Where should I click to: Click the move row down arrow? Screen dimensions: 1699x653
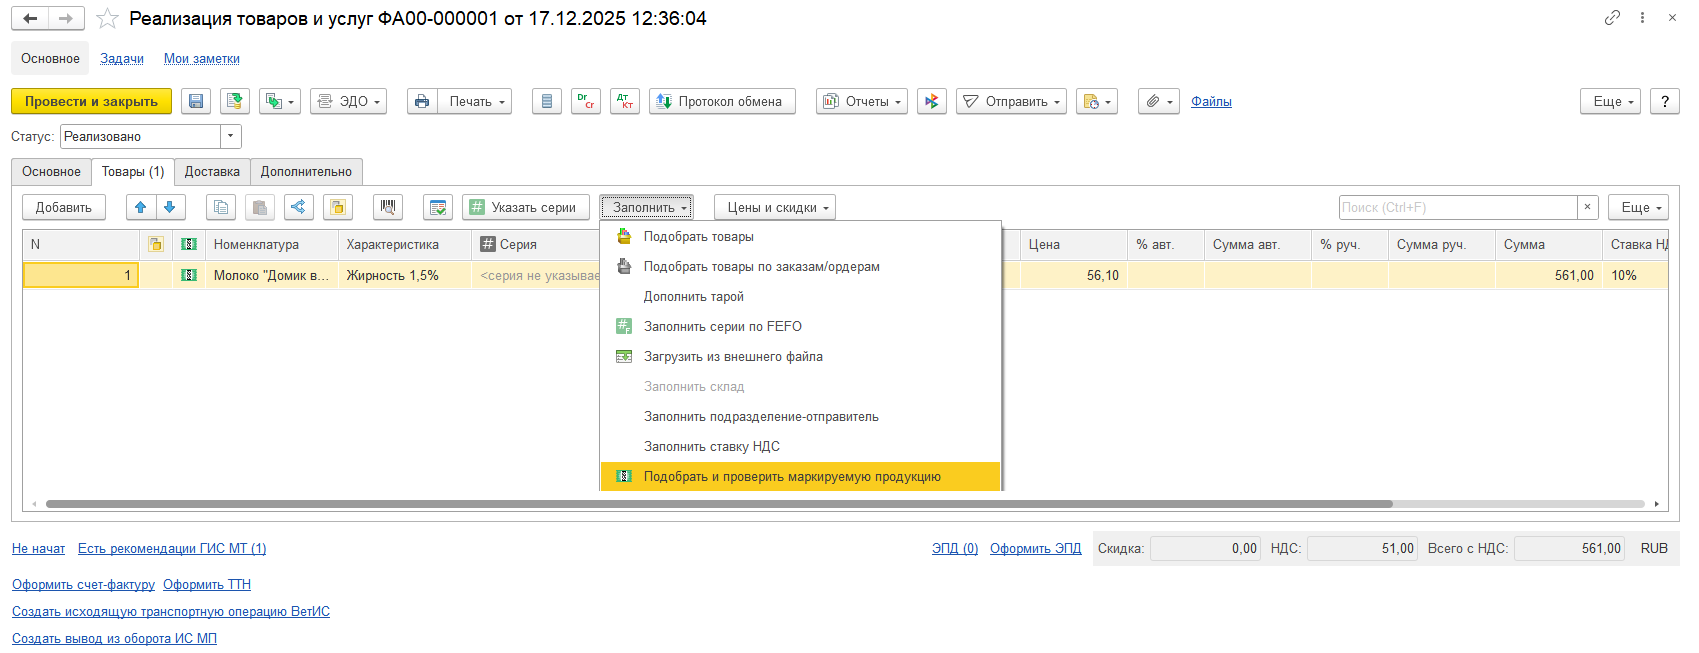(169, 207)
